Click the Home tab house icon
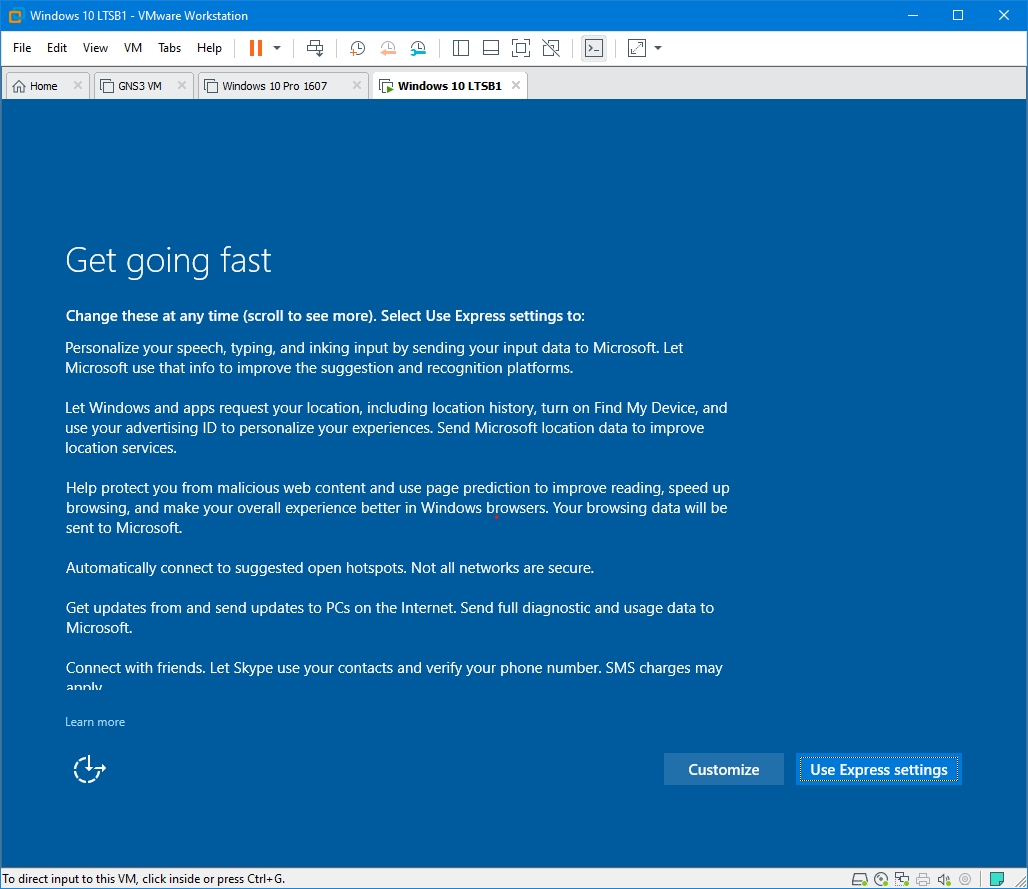 [19, 87]
